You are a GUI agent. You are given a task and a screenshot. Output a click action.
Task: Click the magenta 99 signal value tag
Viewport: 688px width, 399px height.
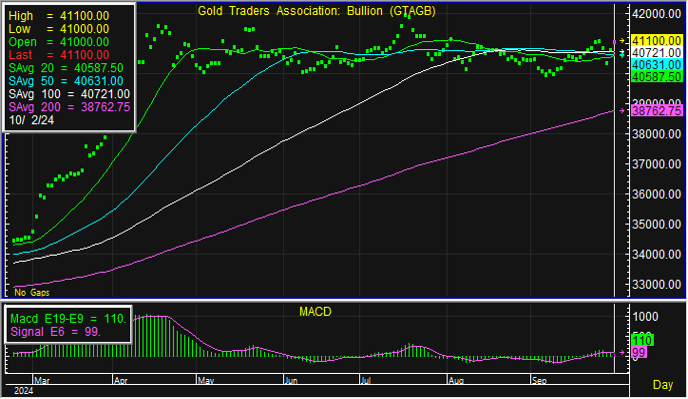[x=639, y=352]
